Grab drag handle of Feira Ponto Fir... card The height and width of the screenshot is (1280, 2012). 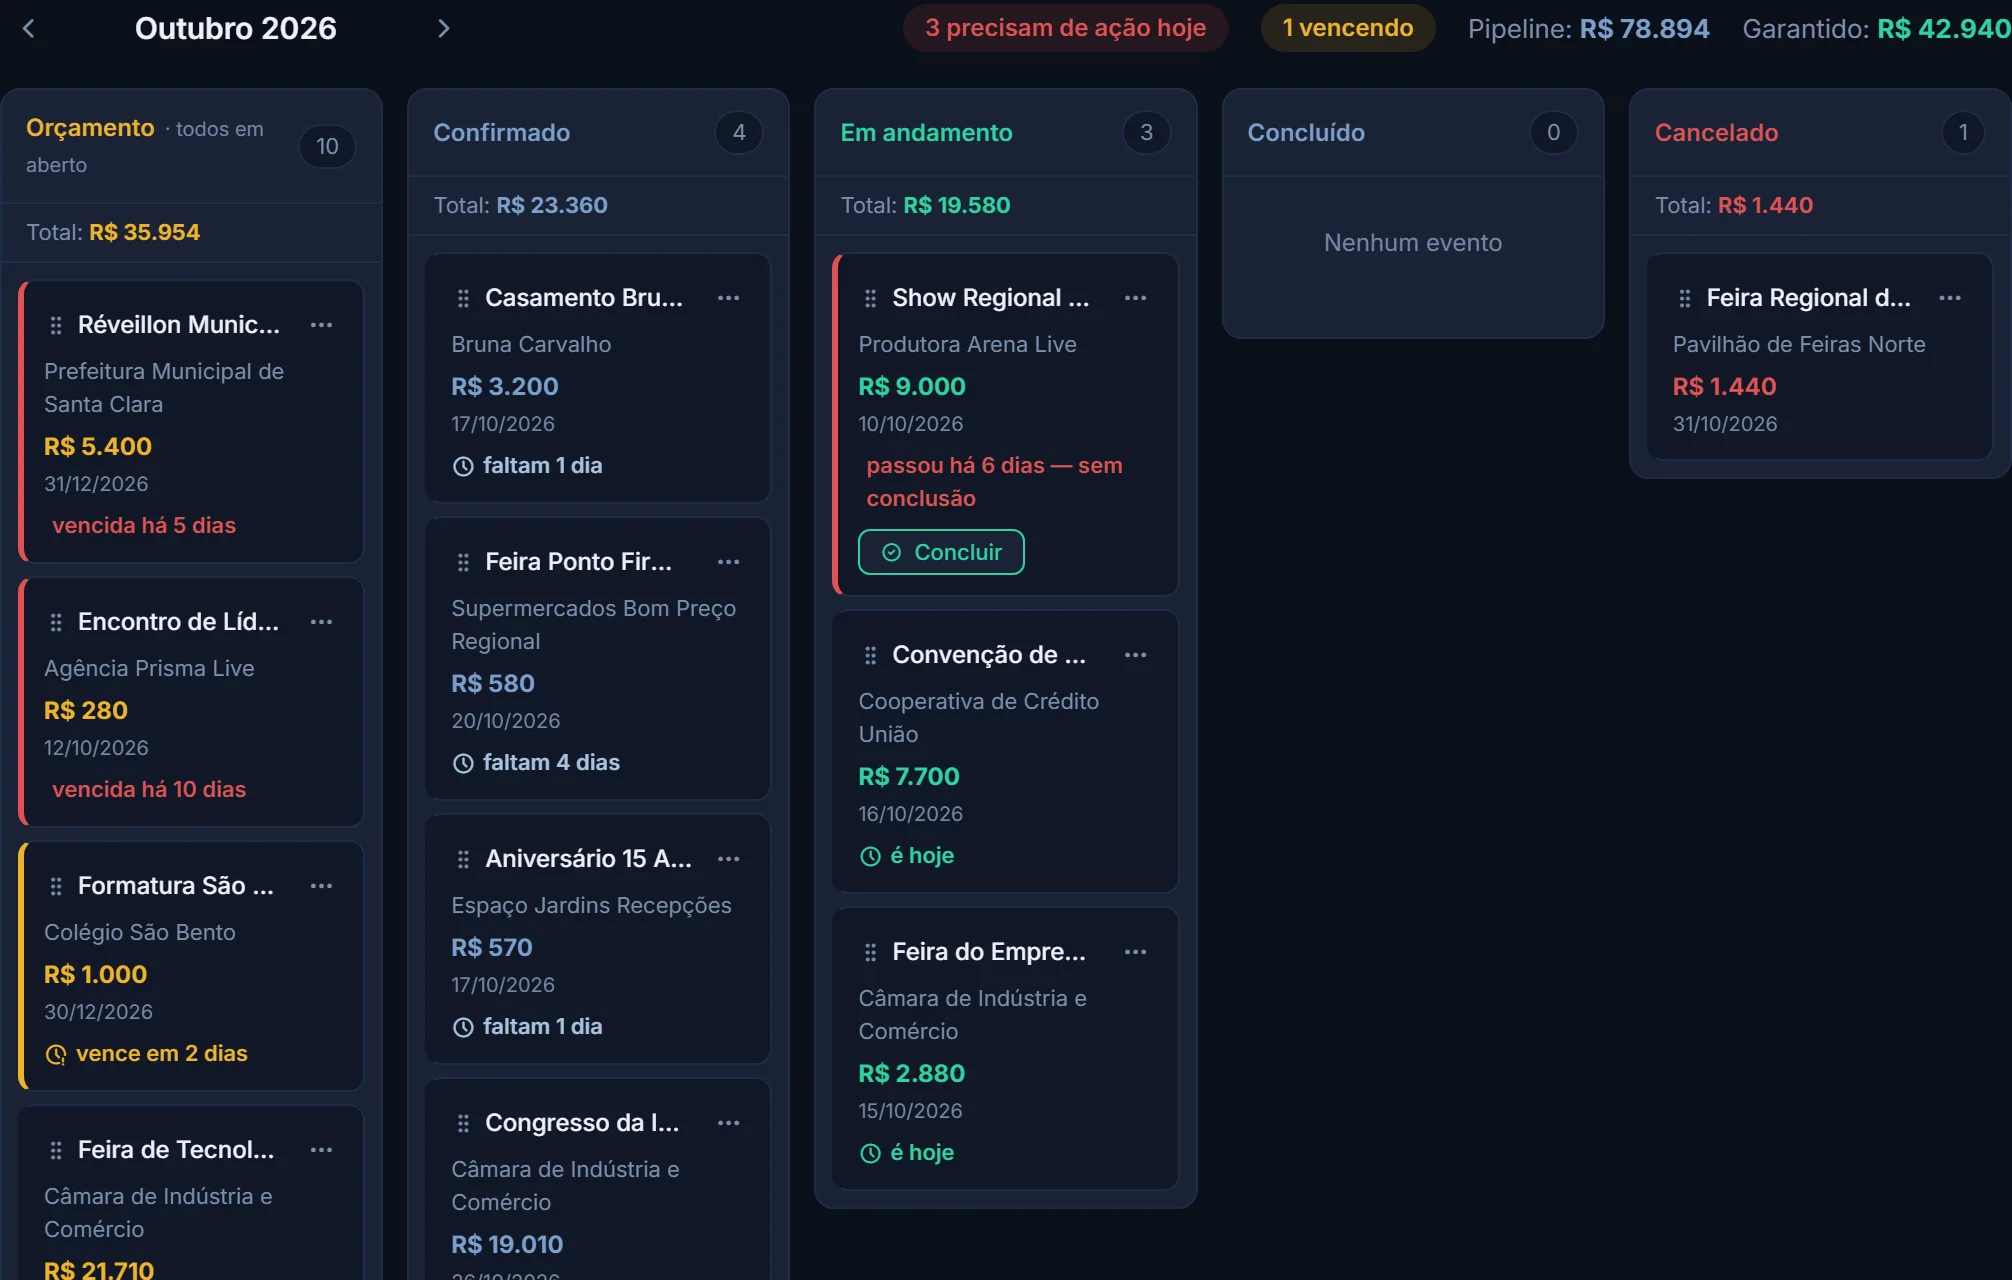coord(463,562)
